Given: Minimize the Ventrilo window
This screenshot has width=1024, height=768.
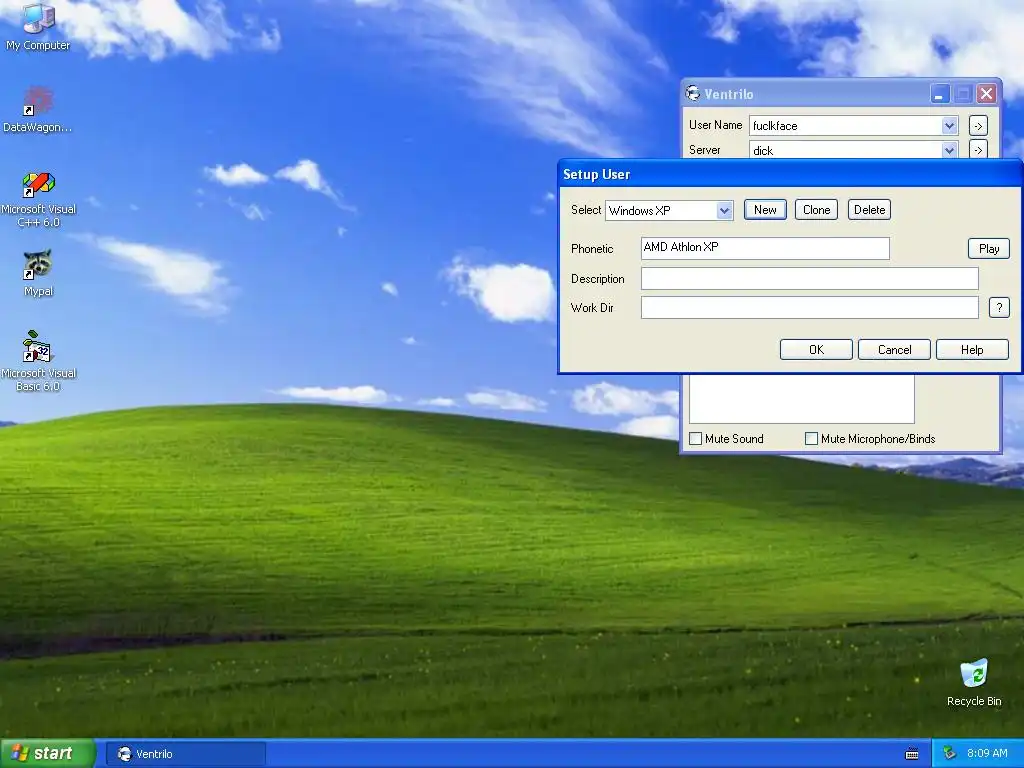Looking at the screenshot, I should [x=939, y=94].
